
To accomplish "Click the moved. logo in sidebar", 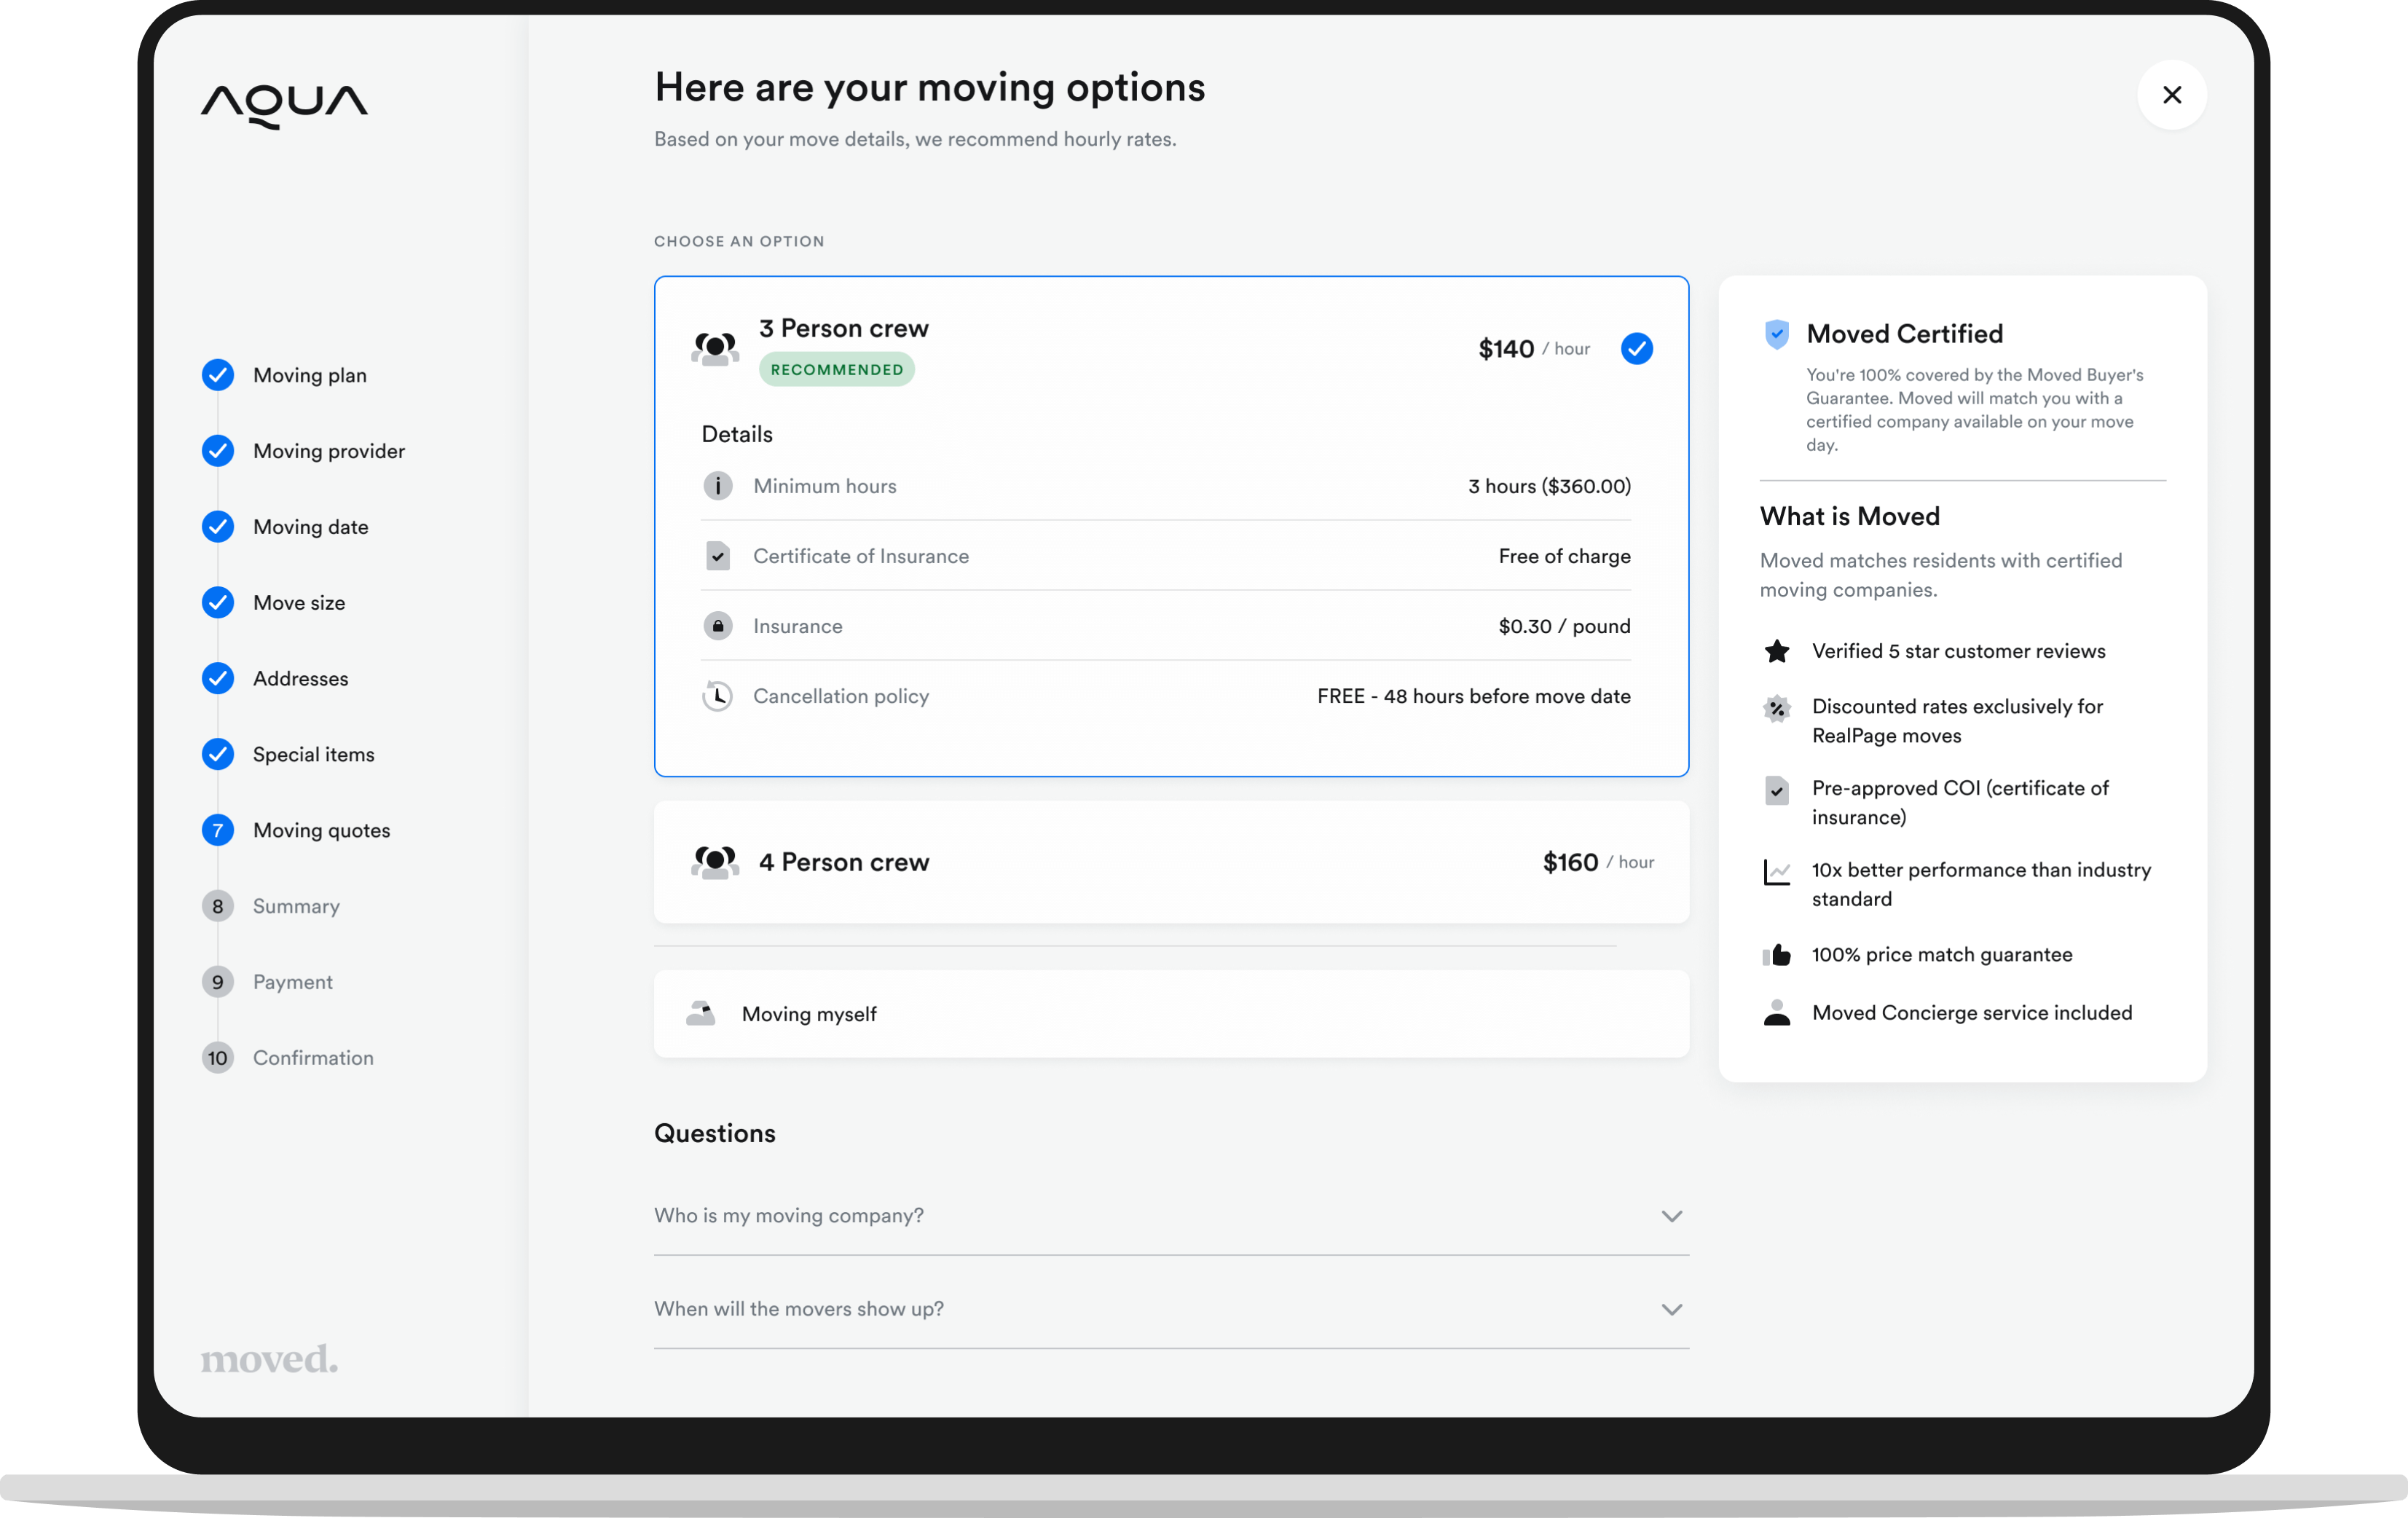I will 269,1358.
